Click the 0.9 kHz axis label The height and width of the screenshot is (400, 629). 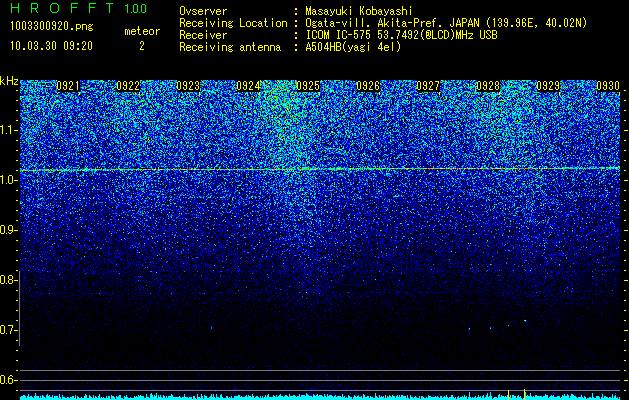tap(8, 230)
